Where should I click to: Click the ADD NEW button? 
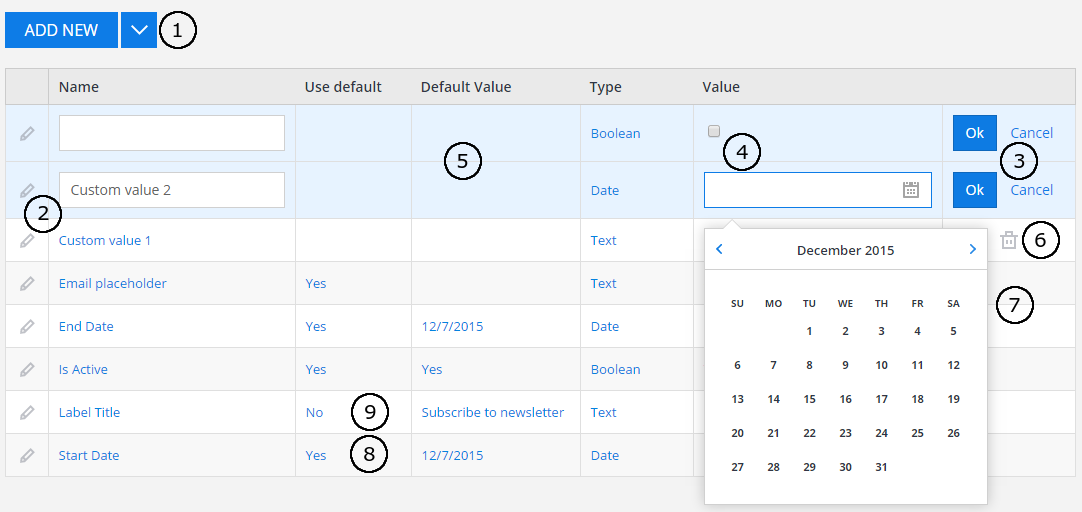(61, 30)
